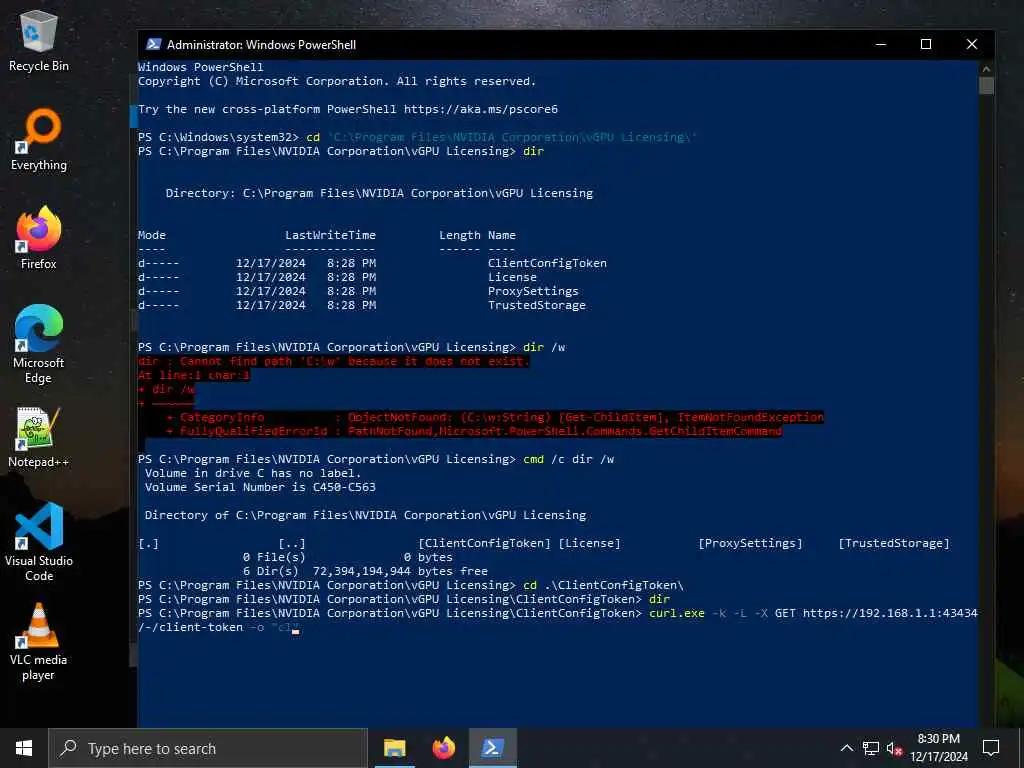The image size is (1024, 768).
Task: Click the 'Administrator: Windows PowerShell' title text
Action: tap(261, 44)
